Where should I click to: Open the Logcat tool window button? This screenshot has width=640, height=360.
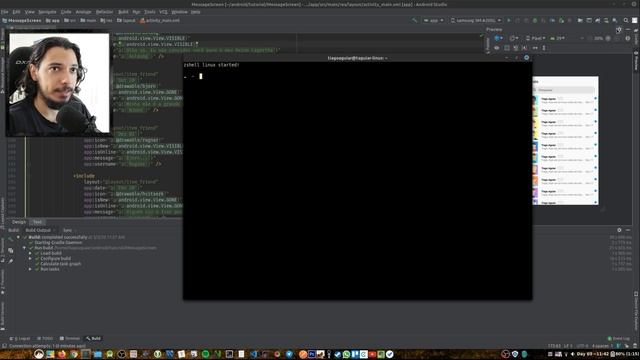pyautogui.click(x=20, y=338)
